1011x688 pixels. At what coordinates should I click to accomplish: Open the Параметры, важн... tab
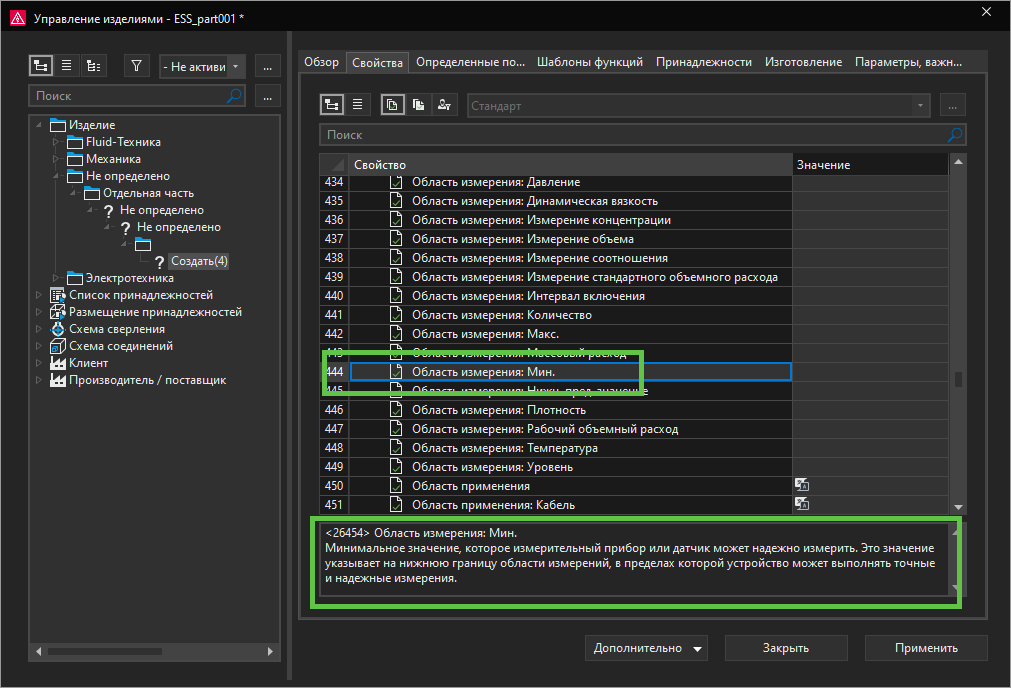908,62
